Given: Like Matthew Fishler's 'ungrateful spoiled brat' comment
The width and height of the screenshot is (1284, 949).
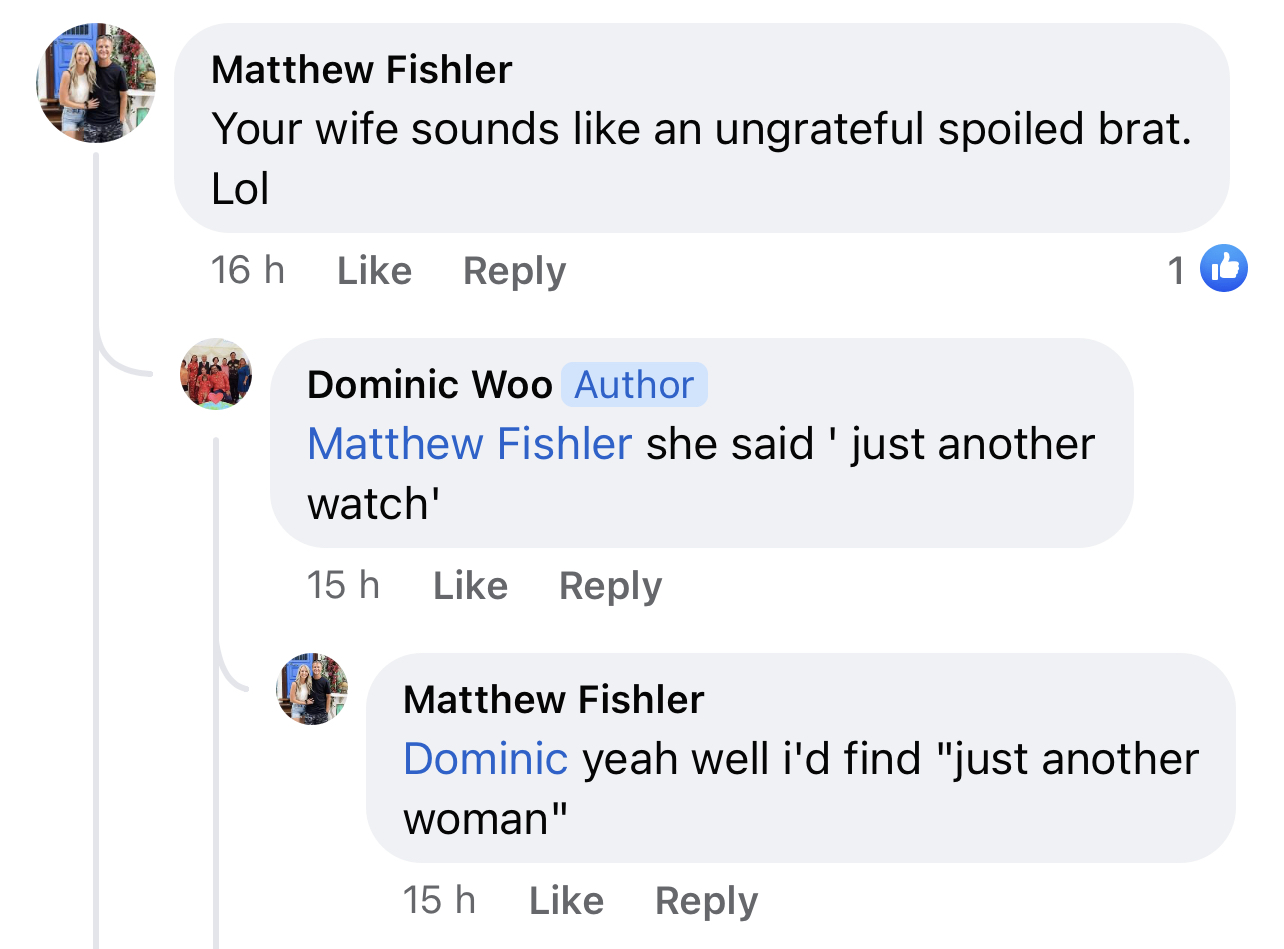Looking at the screenshot, I should coord(374,271).
